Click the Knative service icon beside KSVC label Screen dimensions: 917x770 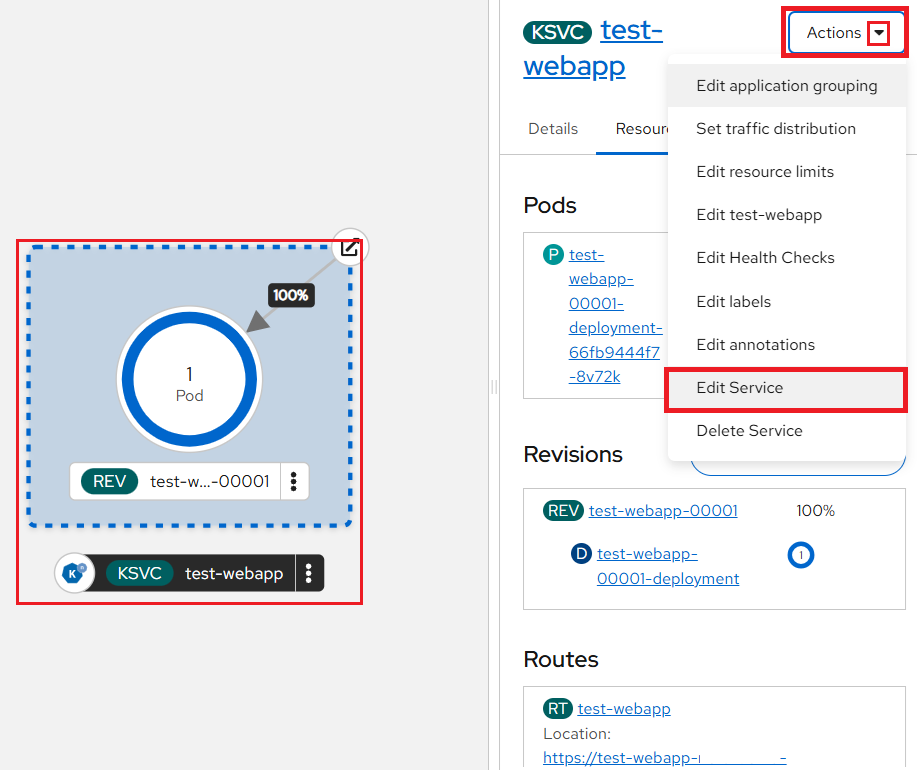[74, 573]
